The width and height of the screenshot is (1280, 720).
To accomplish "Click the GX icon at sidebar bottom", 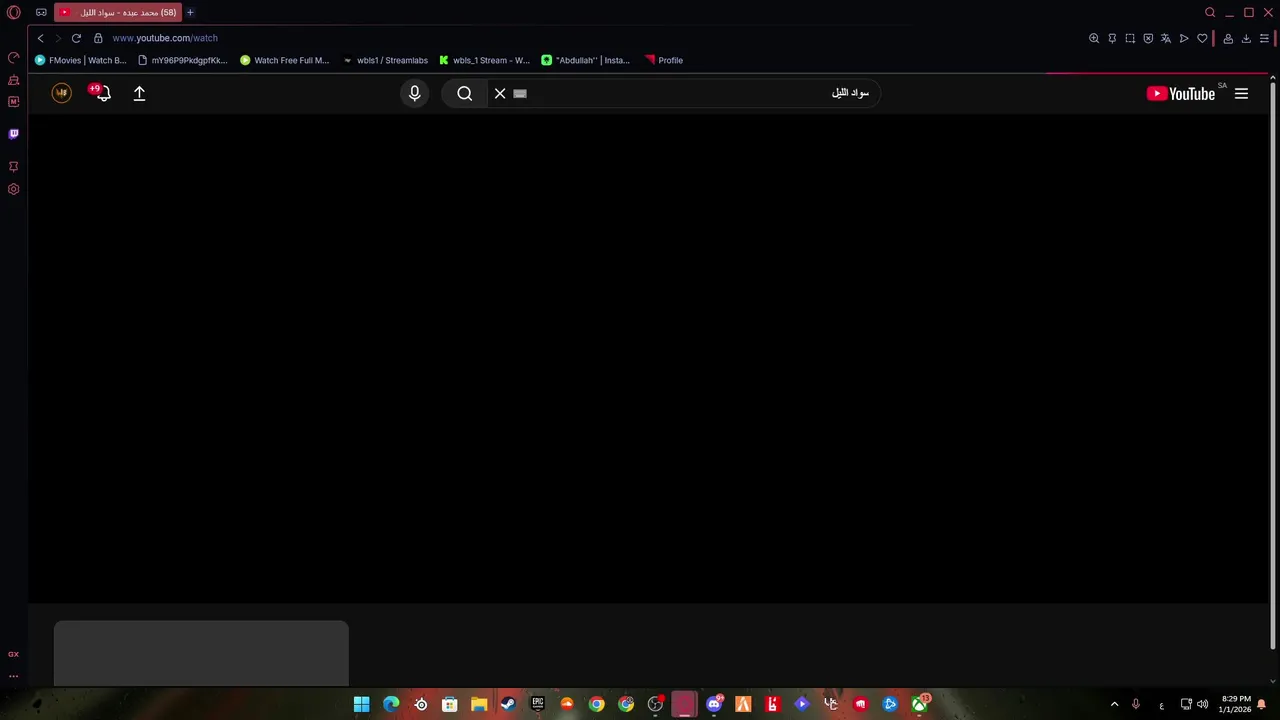I will (x=13, y=654).
